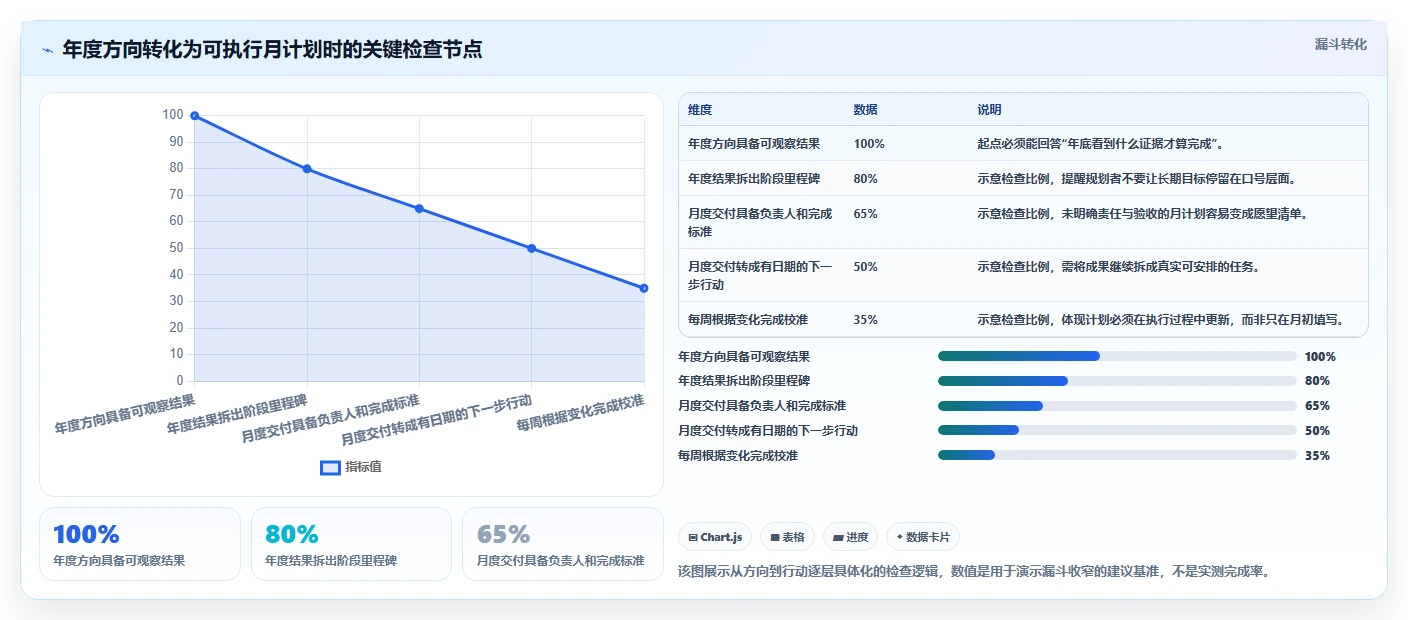
Task: Click the 65% cell in the table
Action: [x=865, y=214]
